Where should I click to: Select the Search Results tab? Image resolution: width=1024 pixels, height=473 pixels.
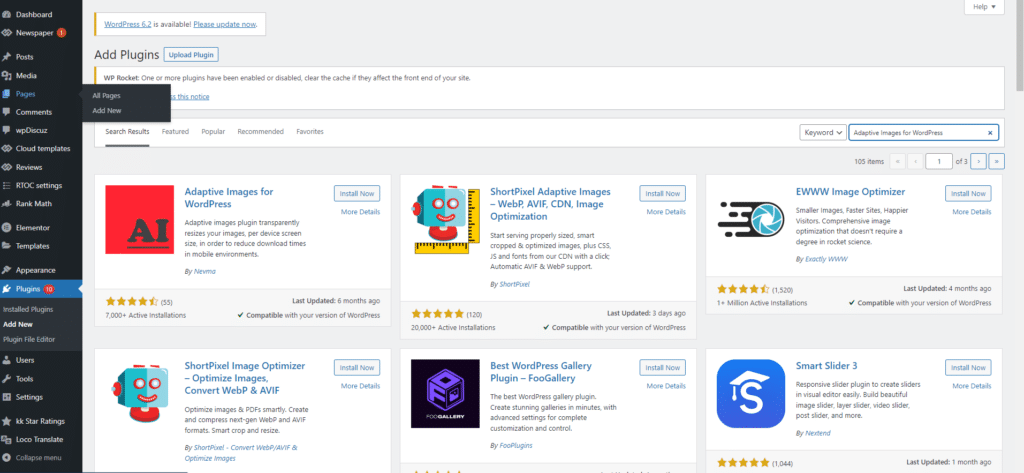[127, 131]
